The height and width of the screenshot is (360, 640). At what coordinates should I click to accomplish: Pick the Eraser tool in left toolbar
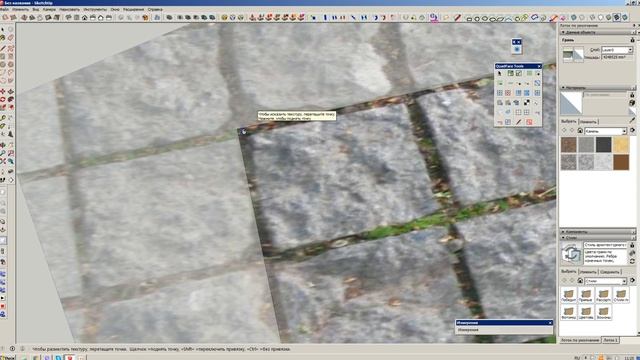click(11, 38)
